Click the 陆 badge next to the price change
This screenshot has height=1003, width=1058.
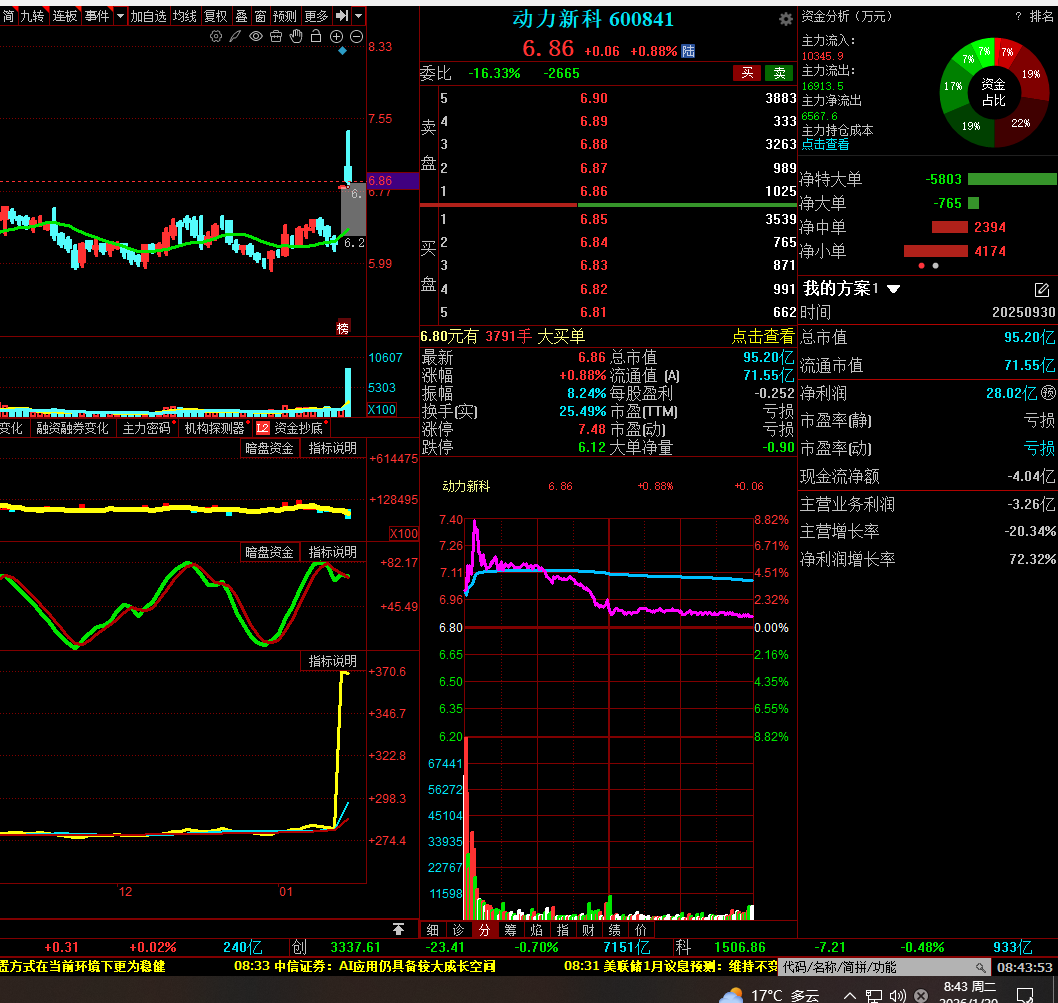pos(688,51)
